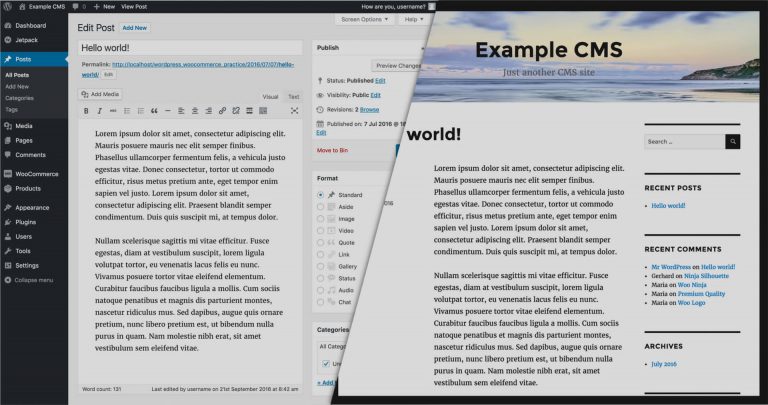Click Add Media button
768x405 pixels.
100,94
